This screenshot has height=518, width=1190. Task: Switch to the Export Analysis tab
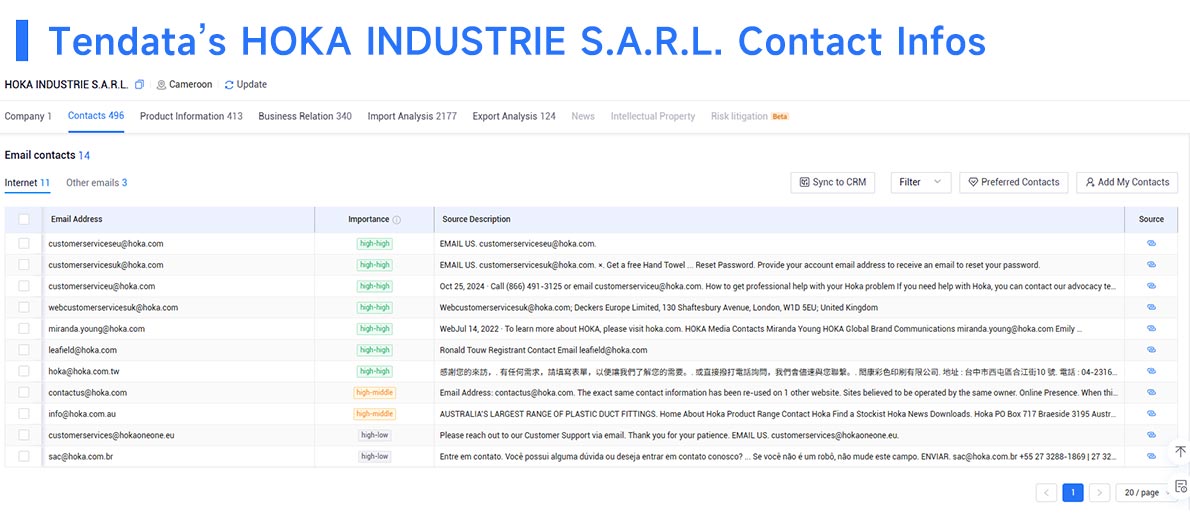coord(514,116)
